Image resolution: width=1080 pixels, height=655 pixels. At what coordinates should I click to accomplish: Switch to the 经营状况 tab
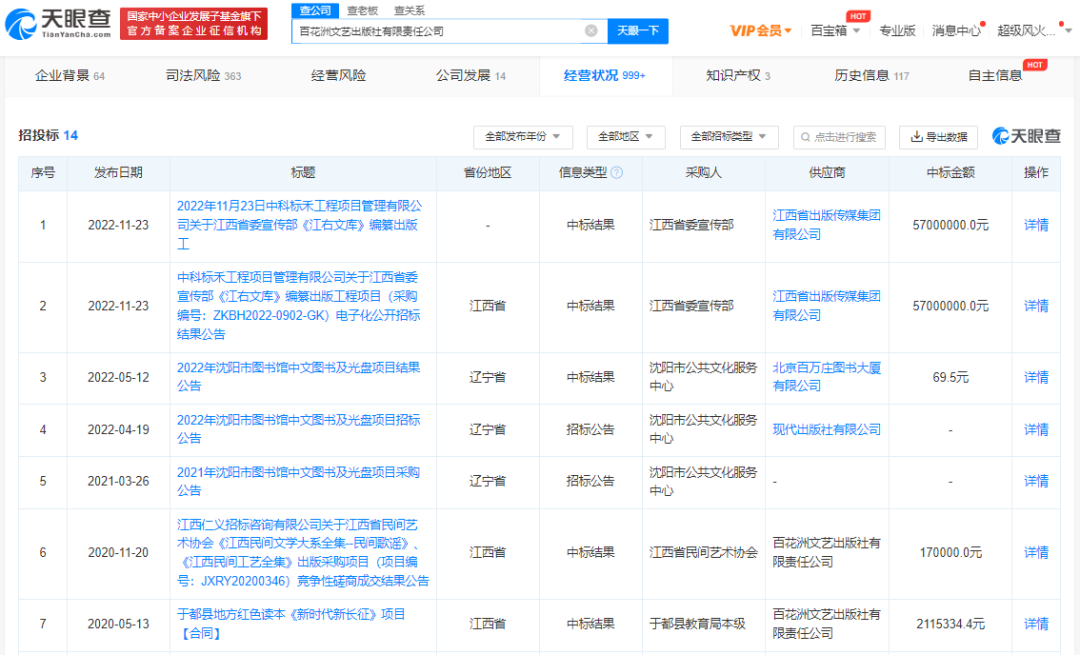pyautogui.click(x=605, y=76)
